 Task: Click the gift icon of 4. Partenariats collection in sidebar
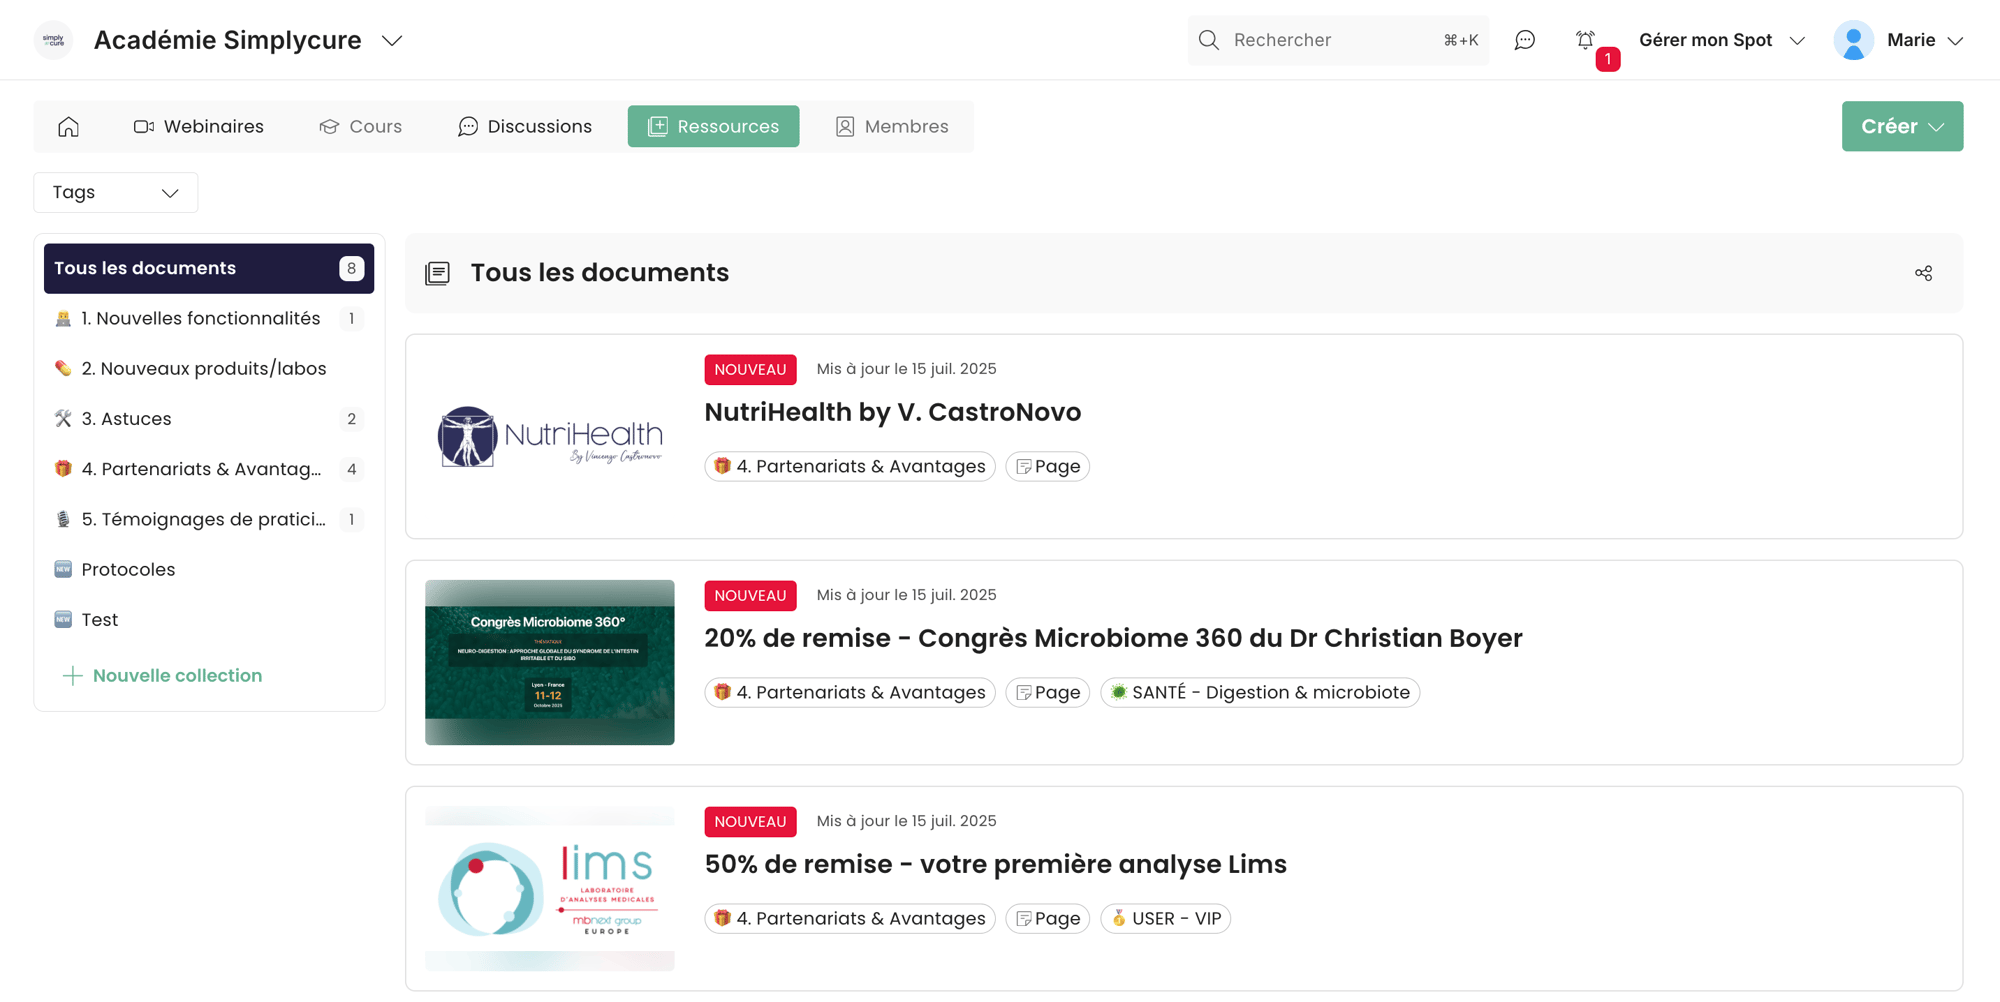coord(63,468)
